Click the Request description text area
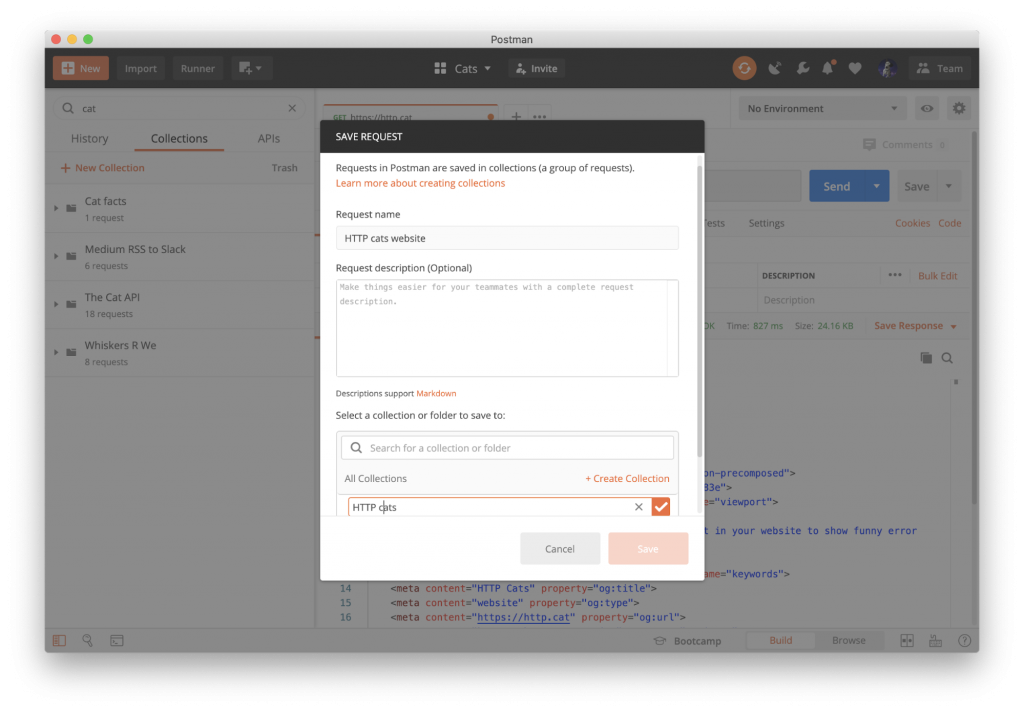 [x=507, y=328]
